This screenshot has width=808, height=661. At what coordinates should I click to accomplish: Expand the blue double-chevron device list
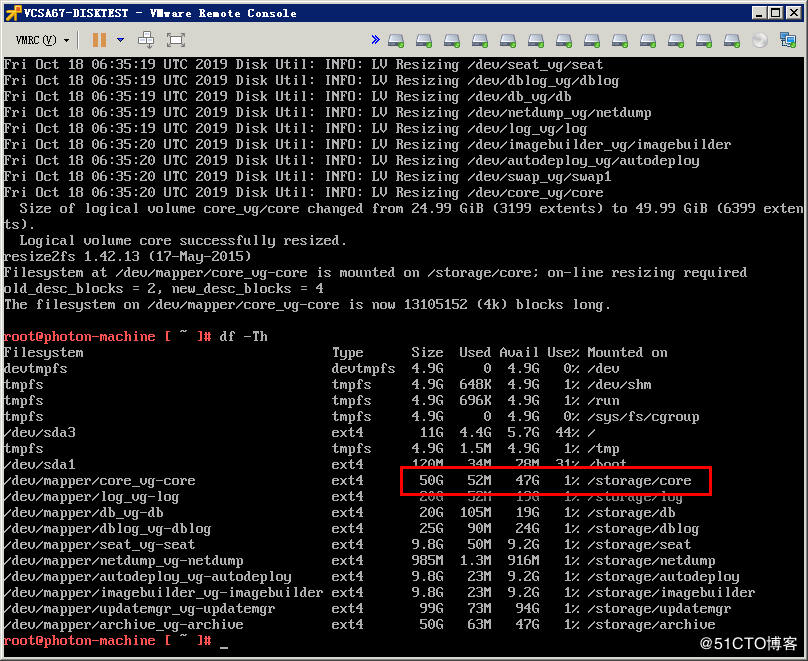375,40
